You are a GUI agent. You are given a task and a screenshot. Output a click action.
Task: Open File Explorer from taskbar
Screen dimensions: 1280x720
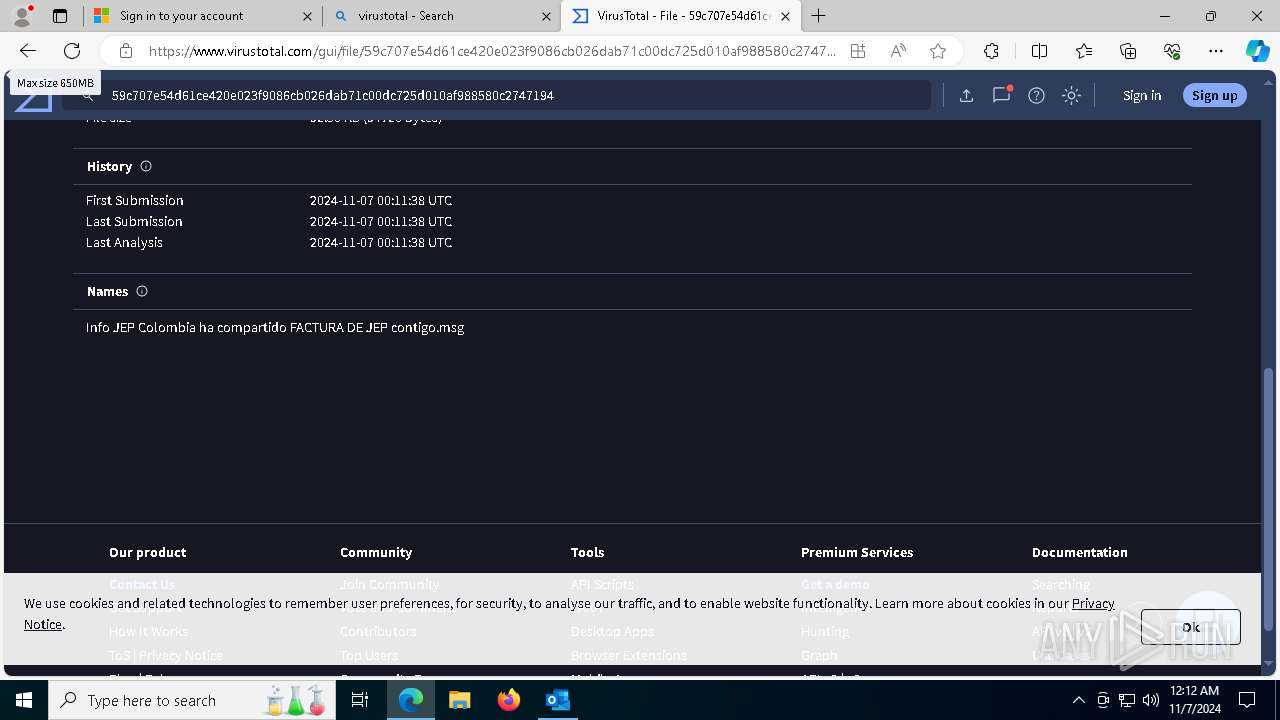[x=459, y=700]
